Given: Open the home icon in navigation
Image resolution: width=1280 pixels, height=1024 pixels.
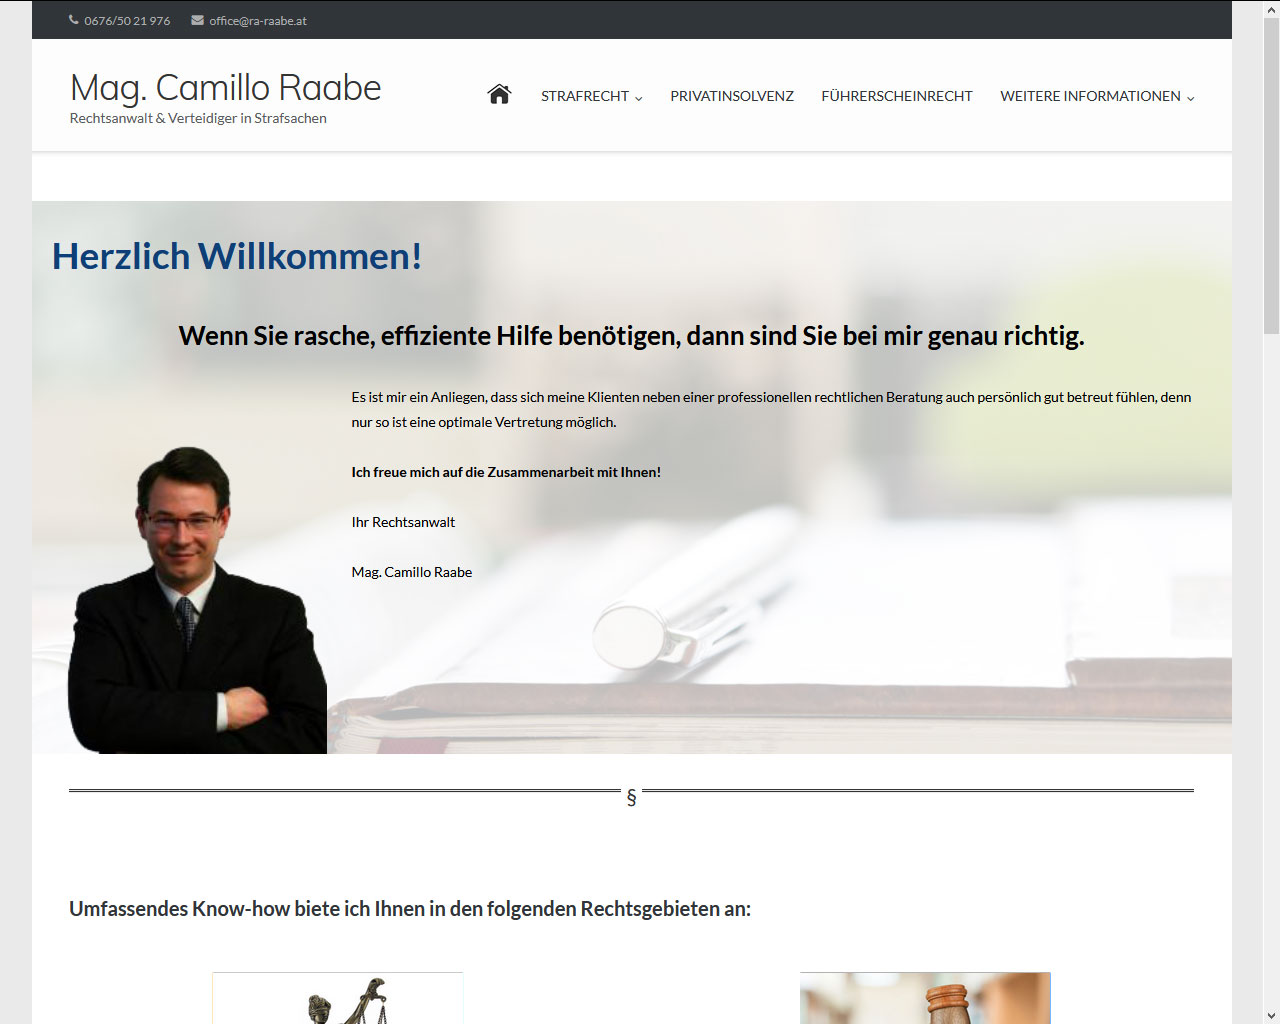Looking at the screenshot, I should pos(499,94).
